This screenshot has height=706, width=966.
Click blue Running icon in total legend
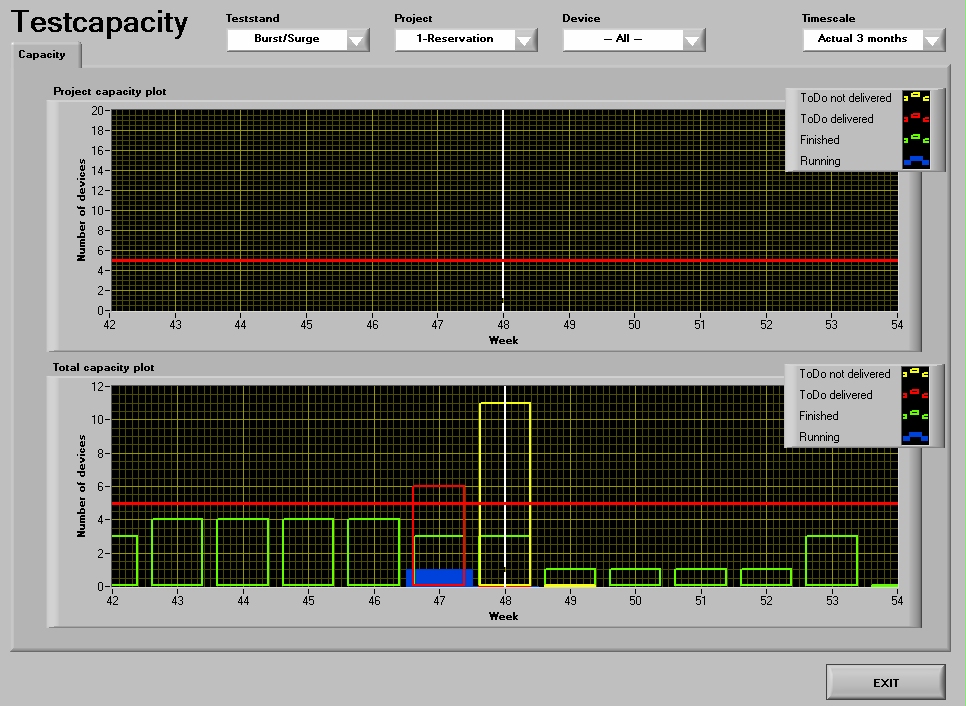915,437
